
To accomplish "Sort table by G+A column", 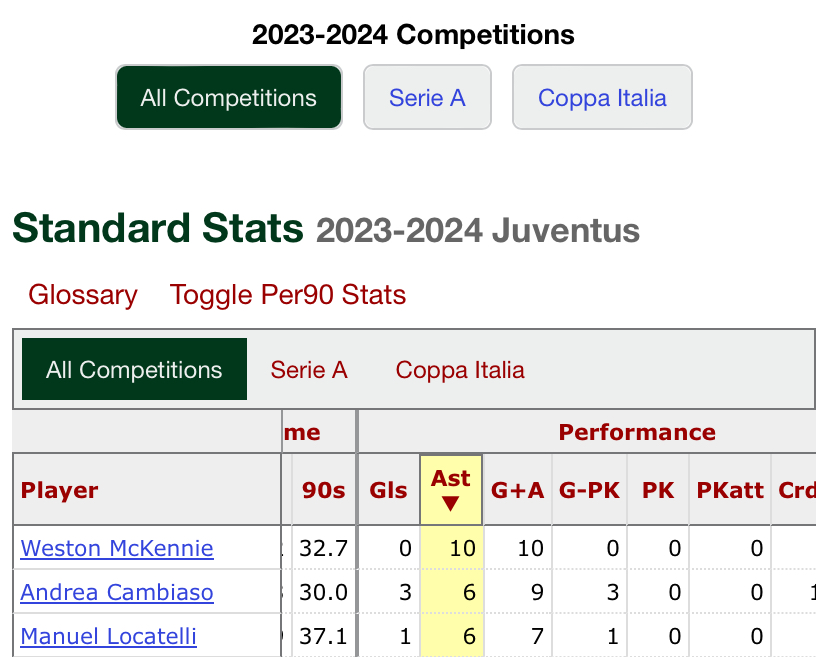I will pos(518,490).
